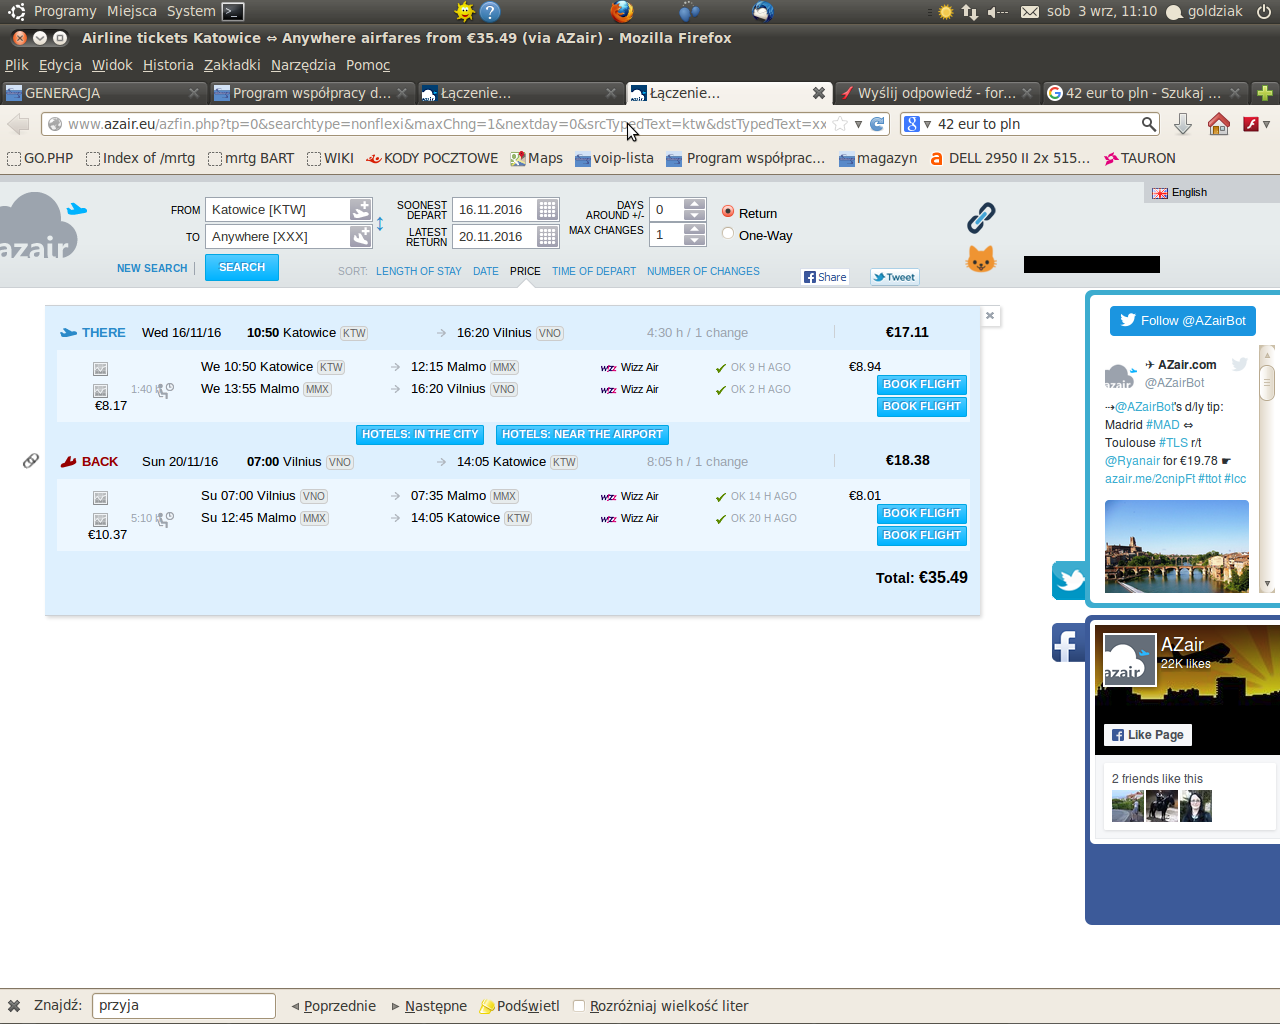Click the Toulouse photo thumbnail in the tweet

(x=1177, y=546)
